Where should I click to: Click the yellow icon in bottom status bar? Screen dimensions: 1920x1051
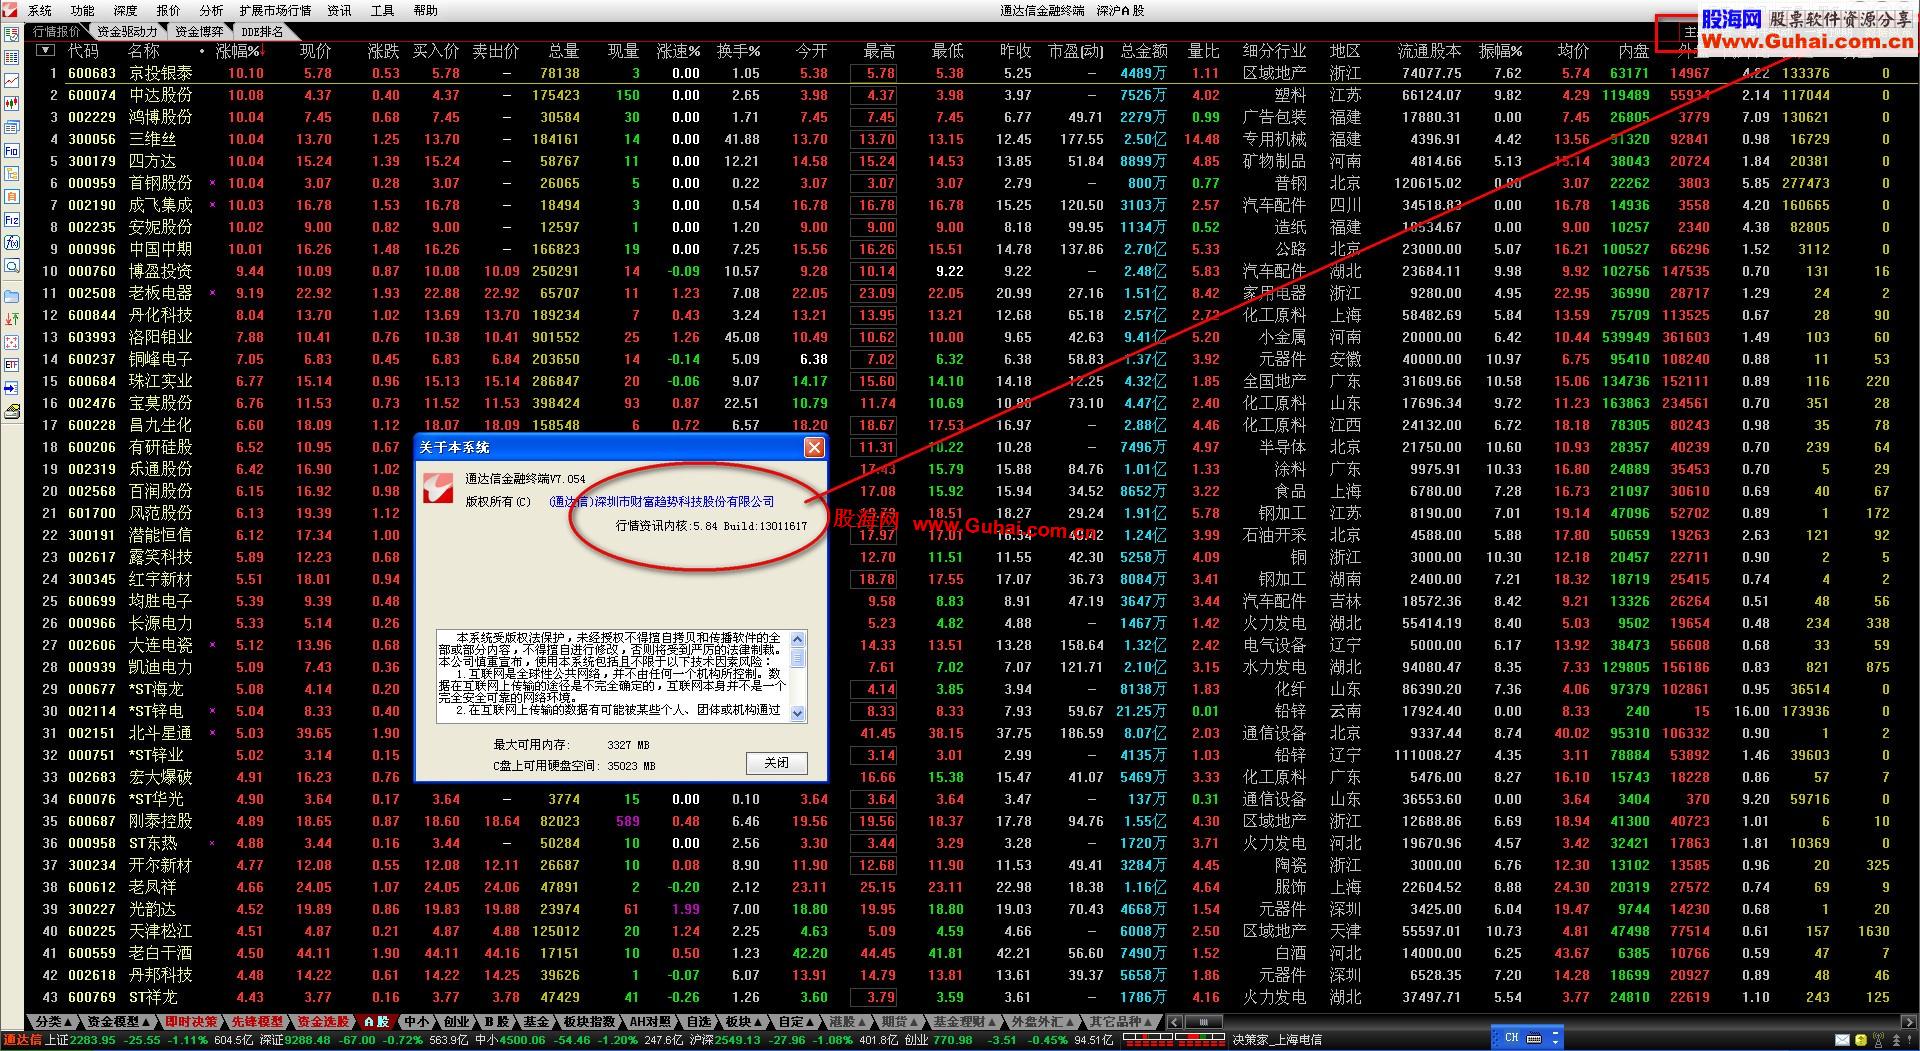[x=1861, y=1040]
